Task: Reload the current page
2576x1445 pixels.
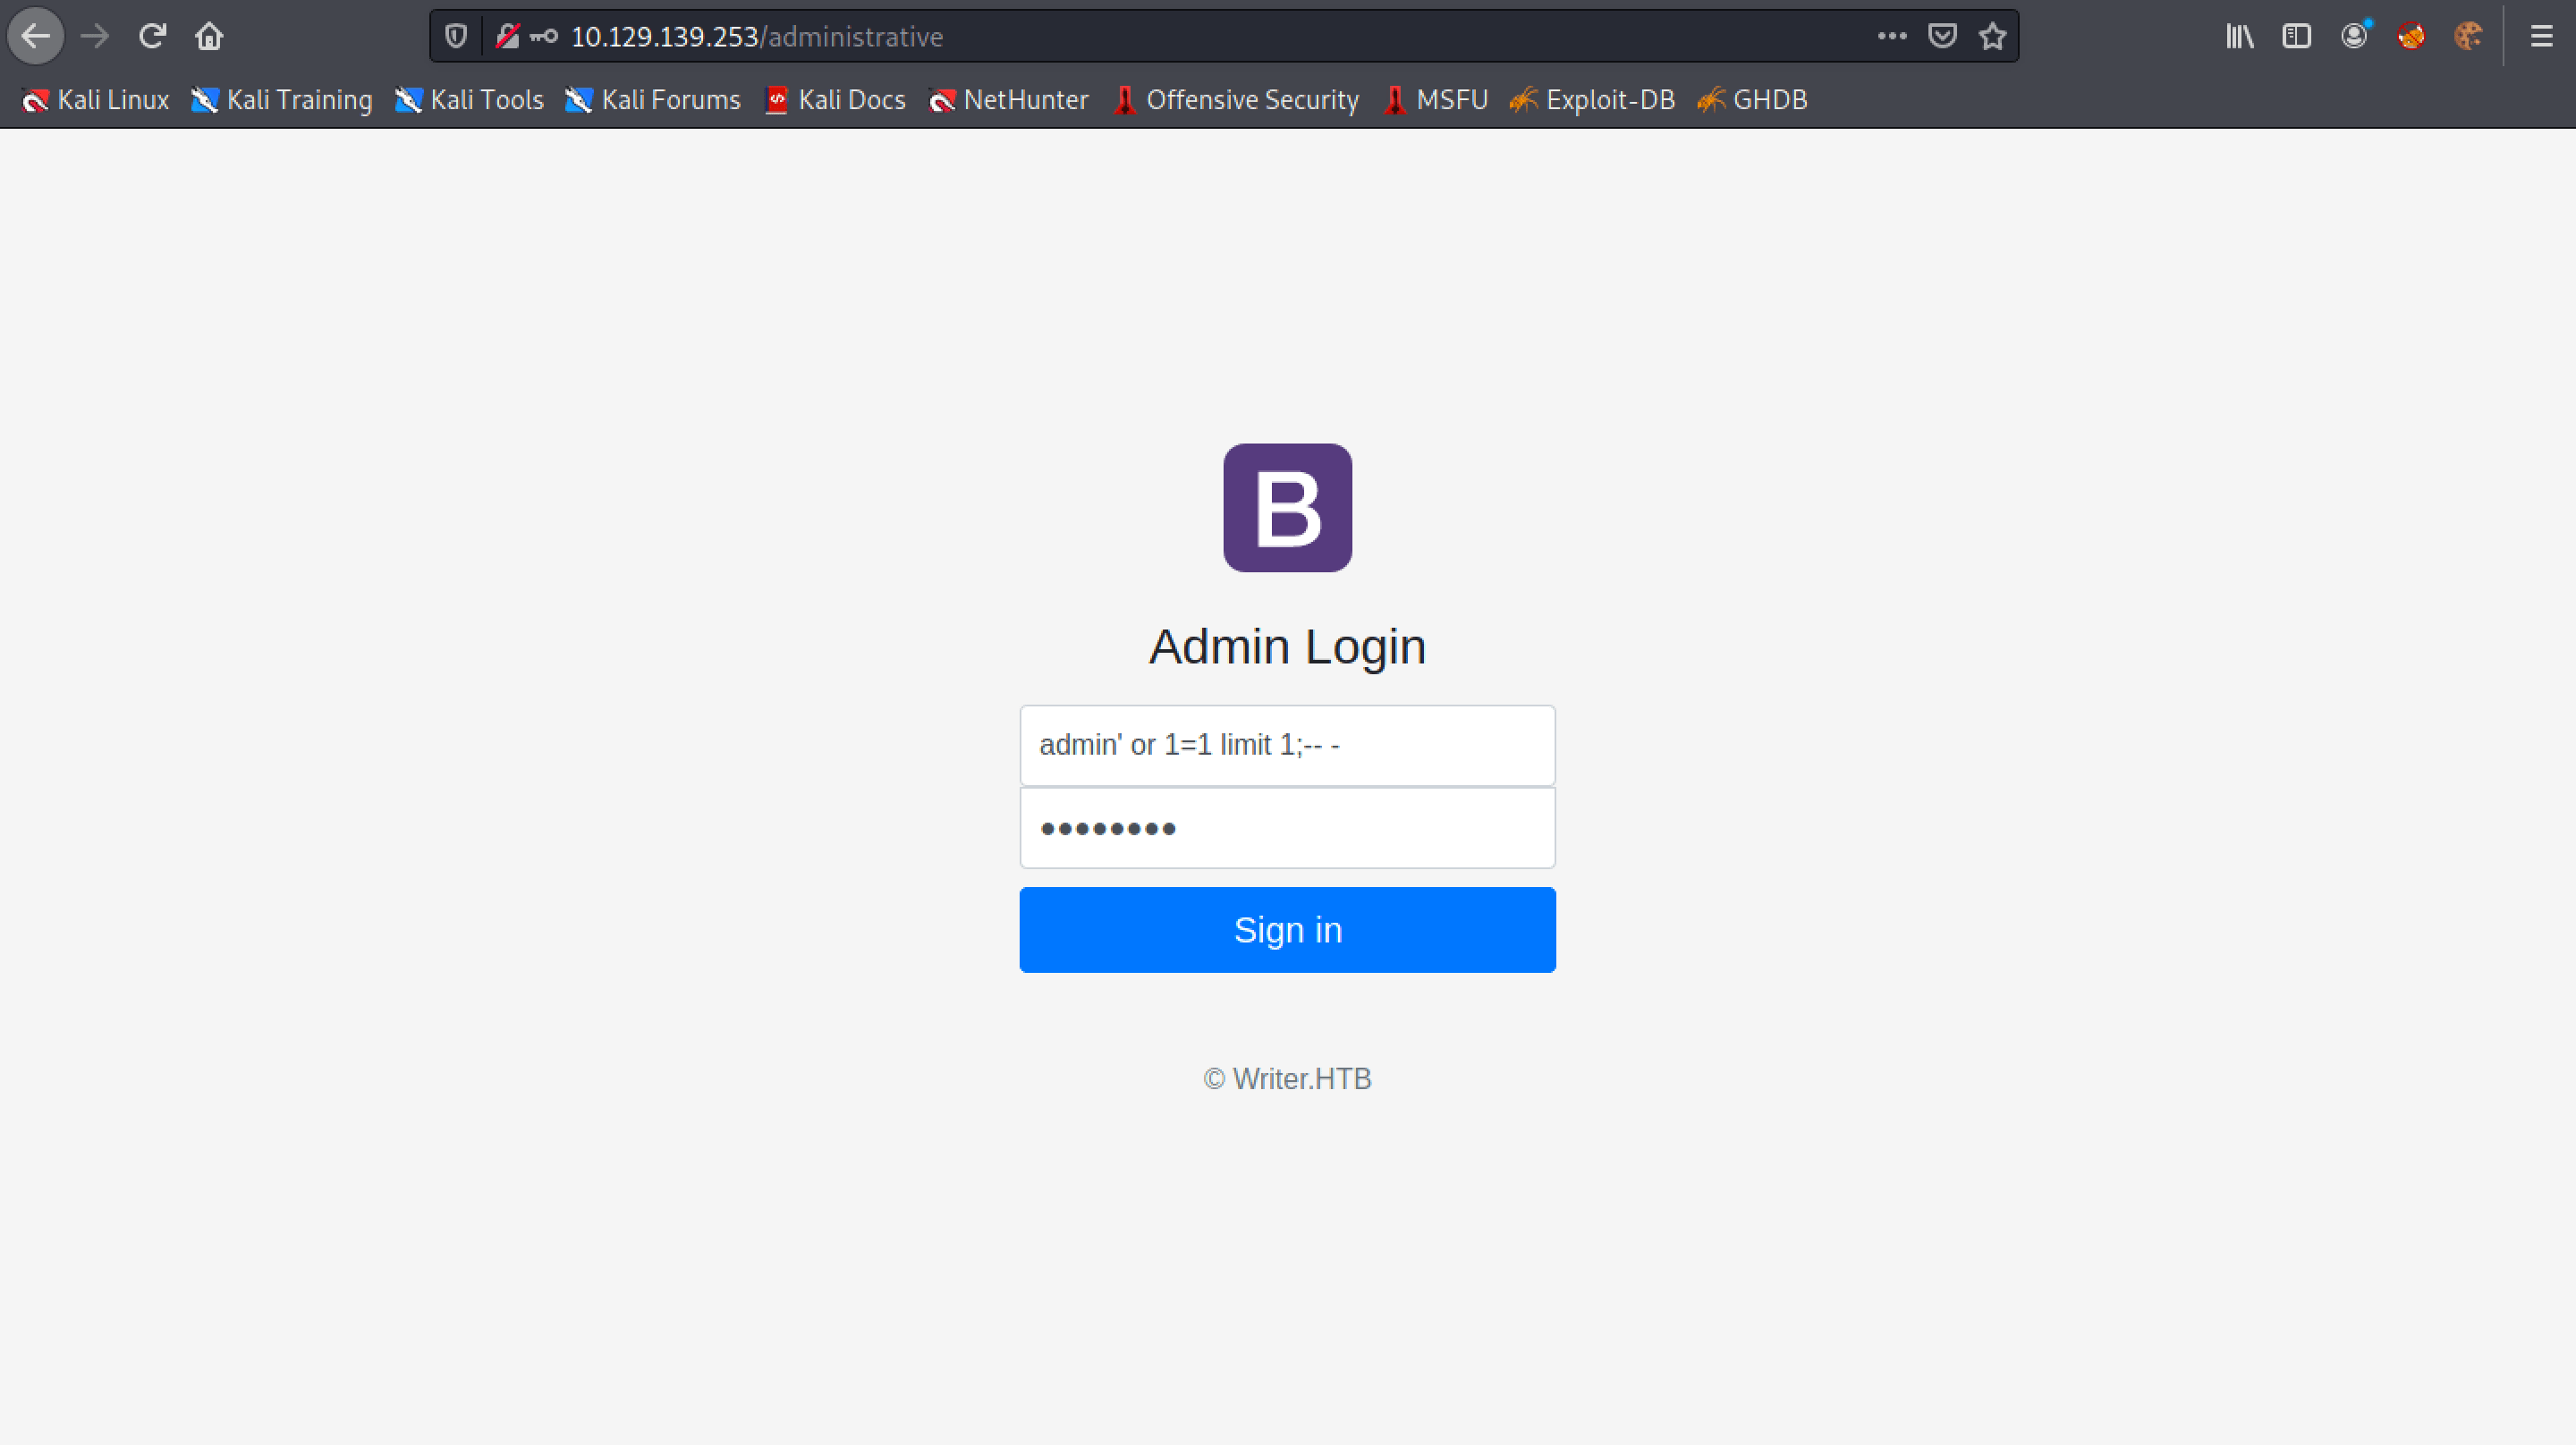Action: click(x=152, y=37)
